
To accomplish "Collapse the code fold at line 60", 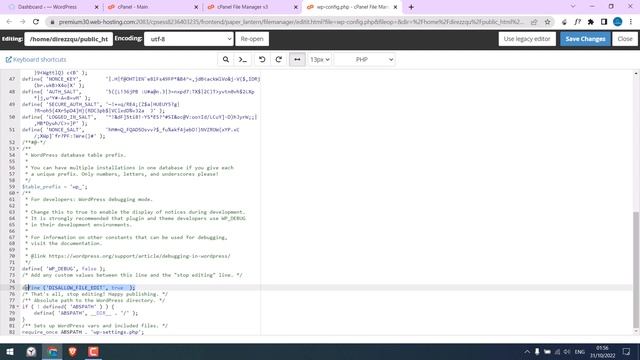I will coord(17,193).
